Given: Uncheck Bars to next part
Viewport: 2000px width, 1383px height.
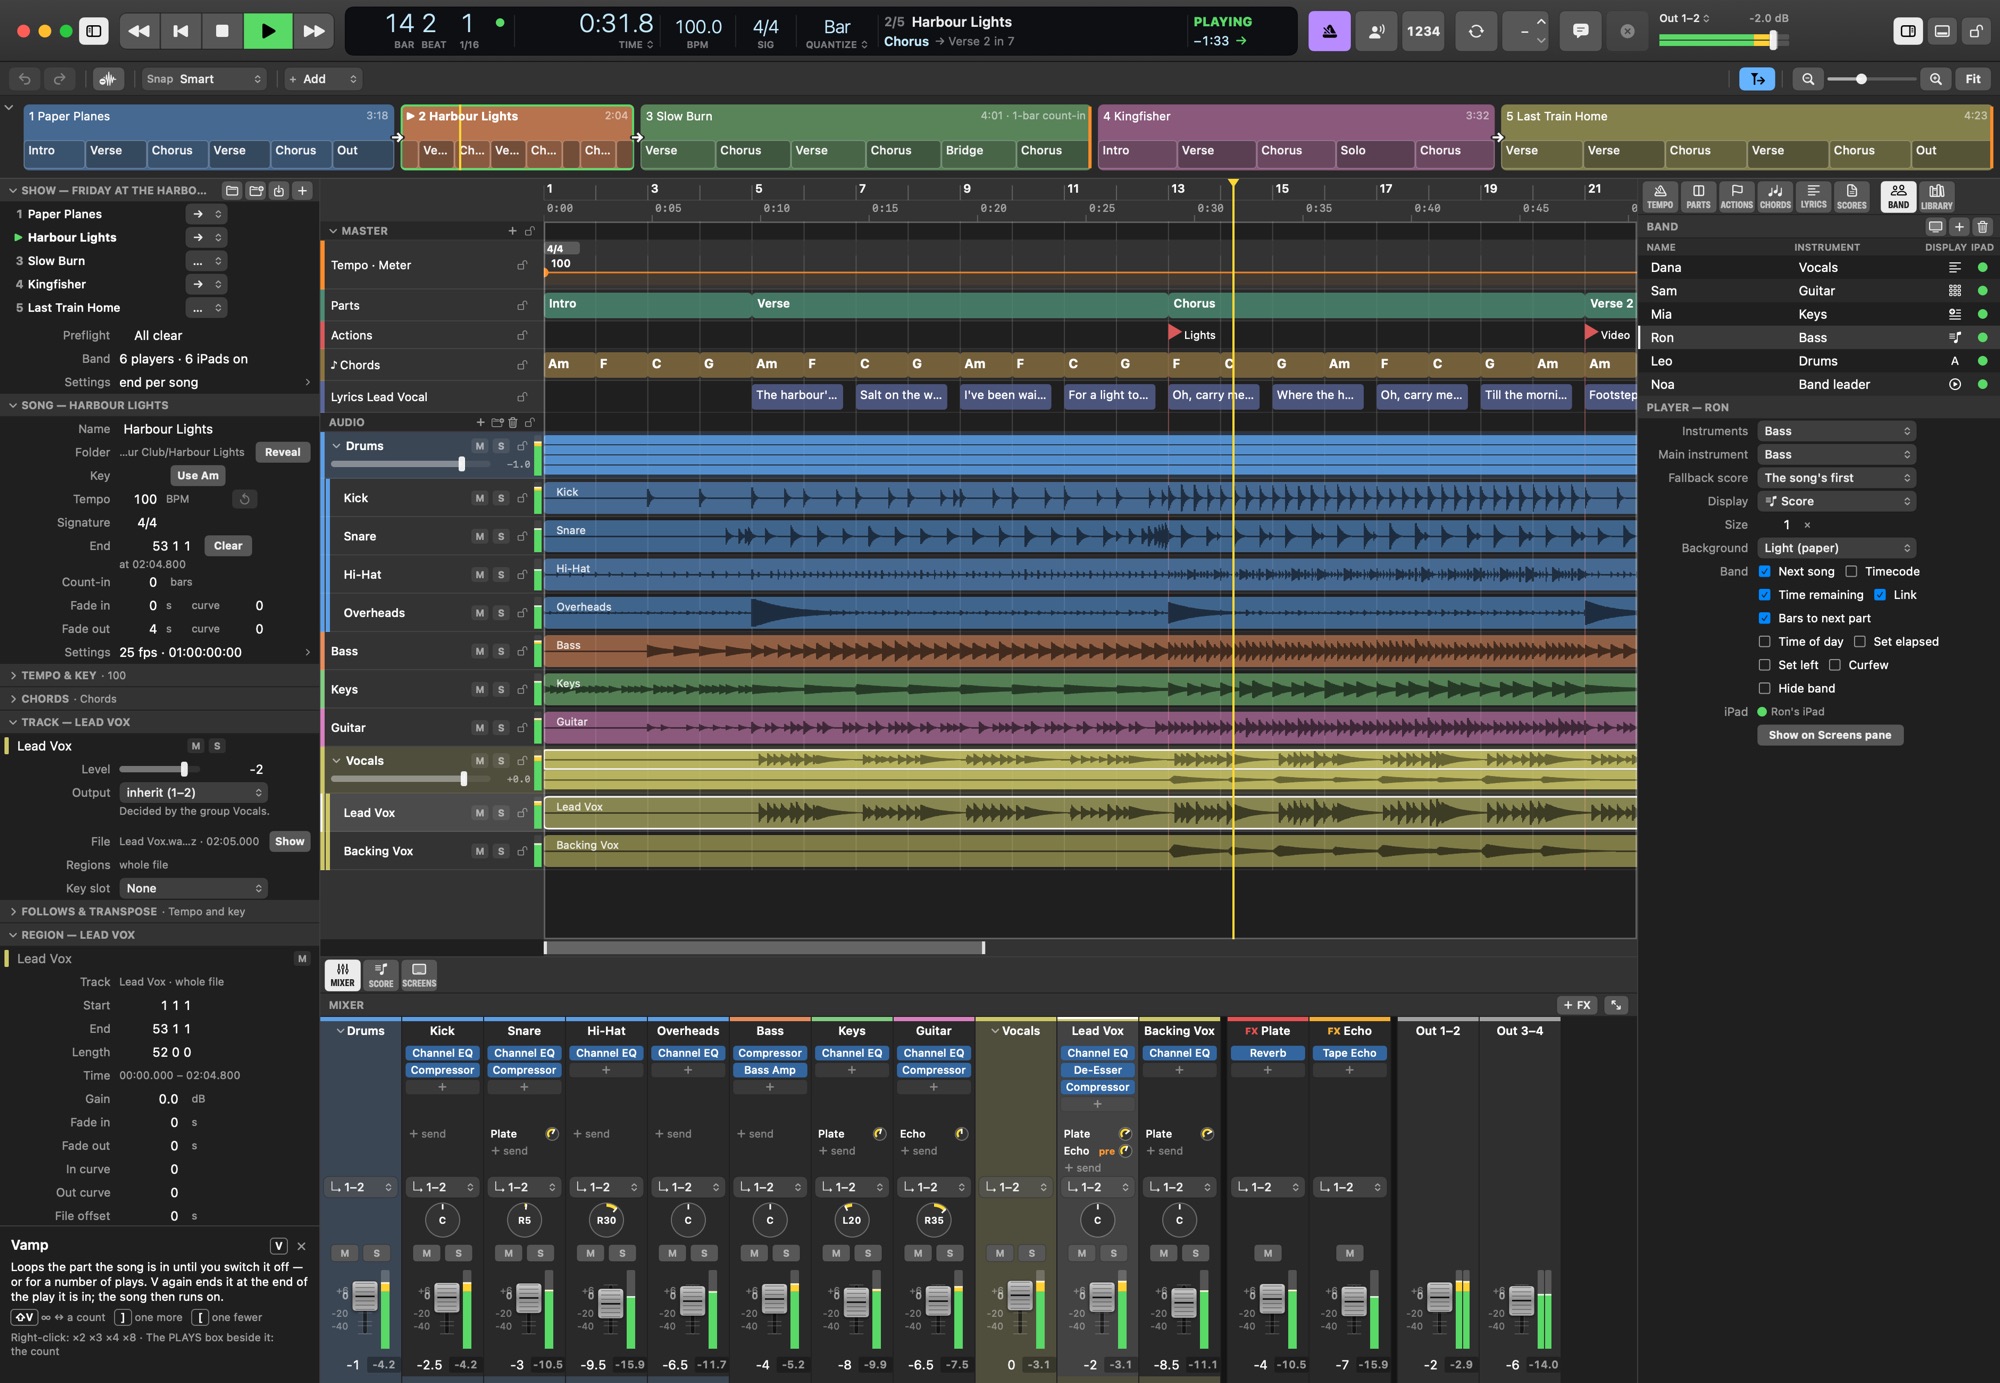Looking at the screenshot, I should [1765, 618].
